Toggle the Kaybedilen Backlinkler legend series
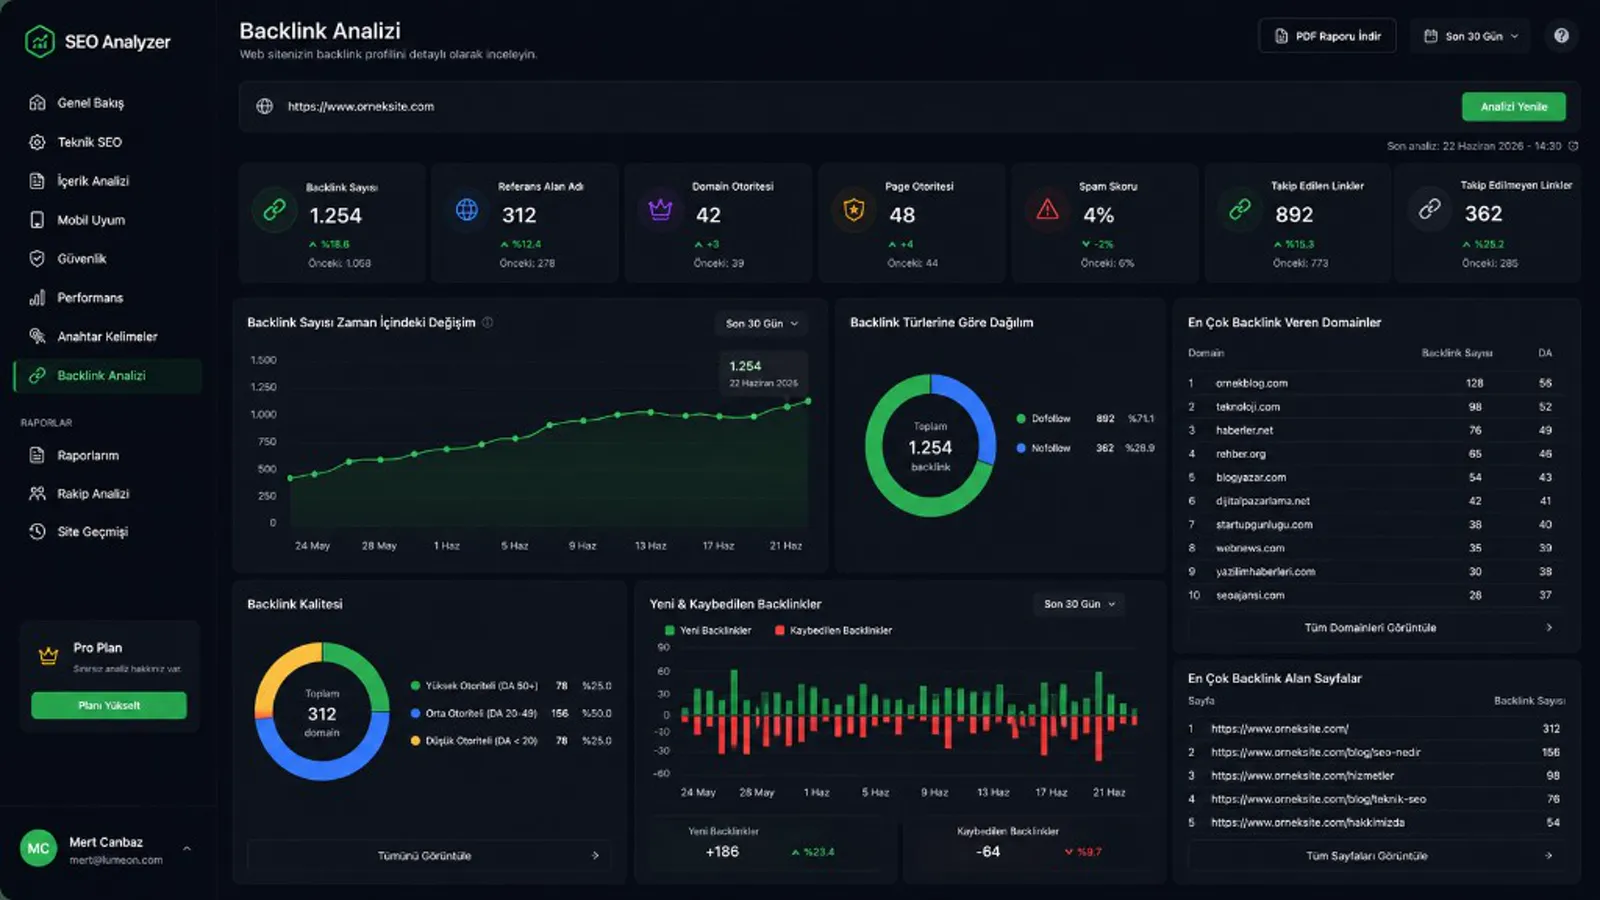 [x=833, y=630]
